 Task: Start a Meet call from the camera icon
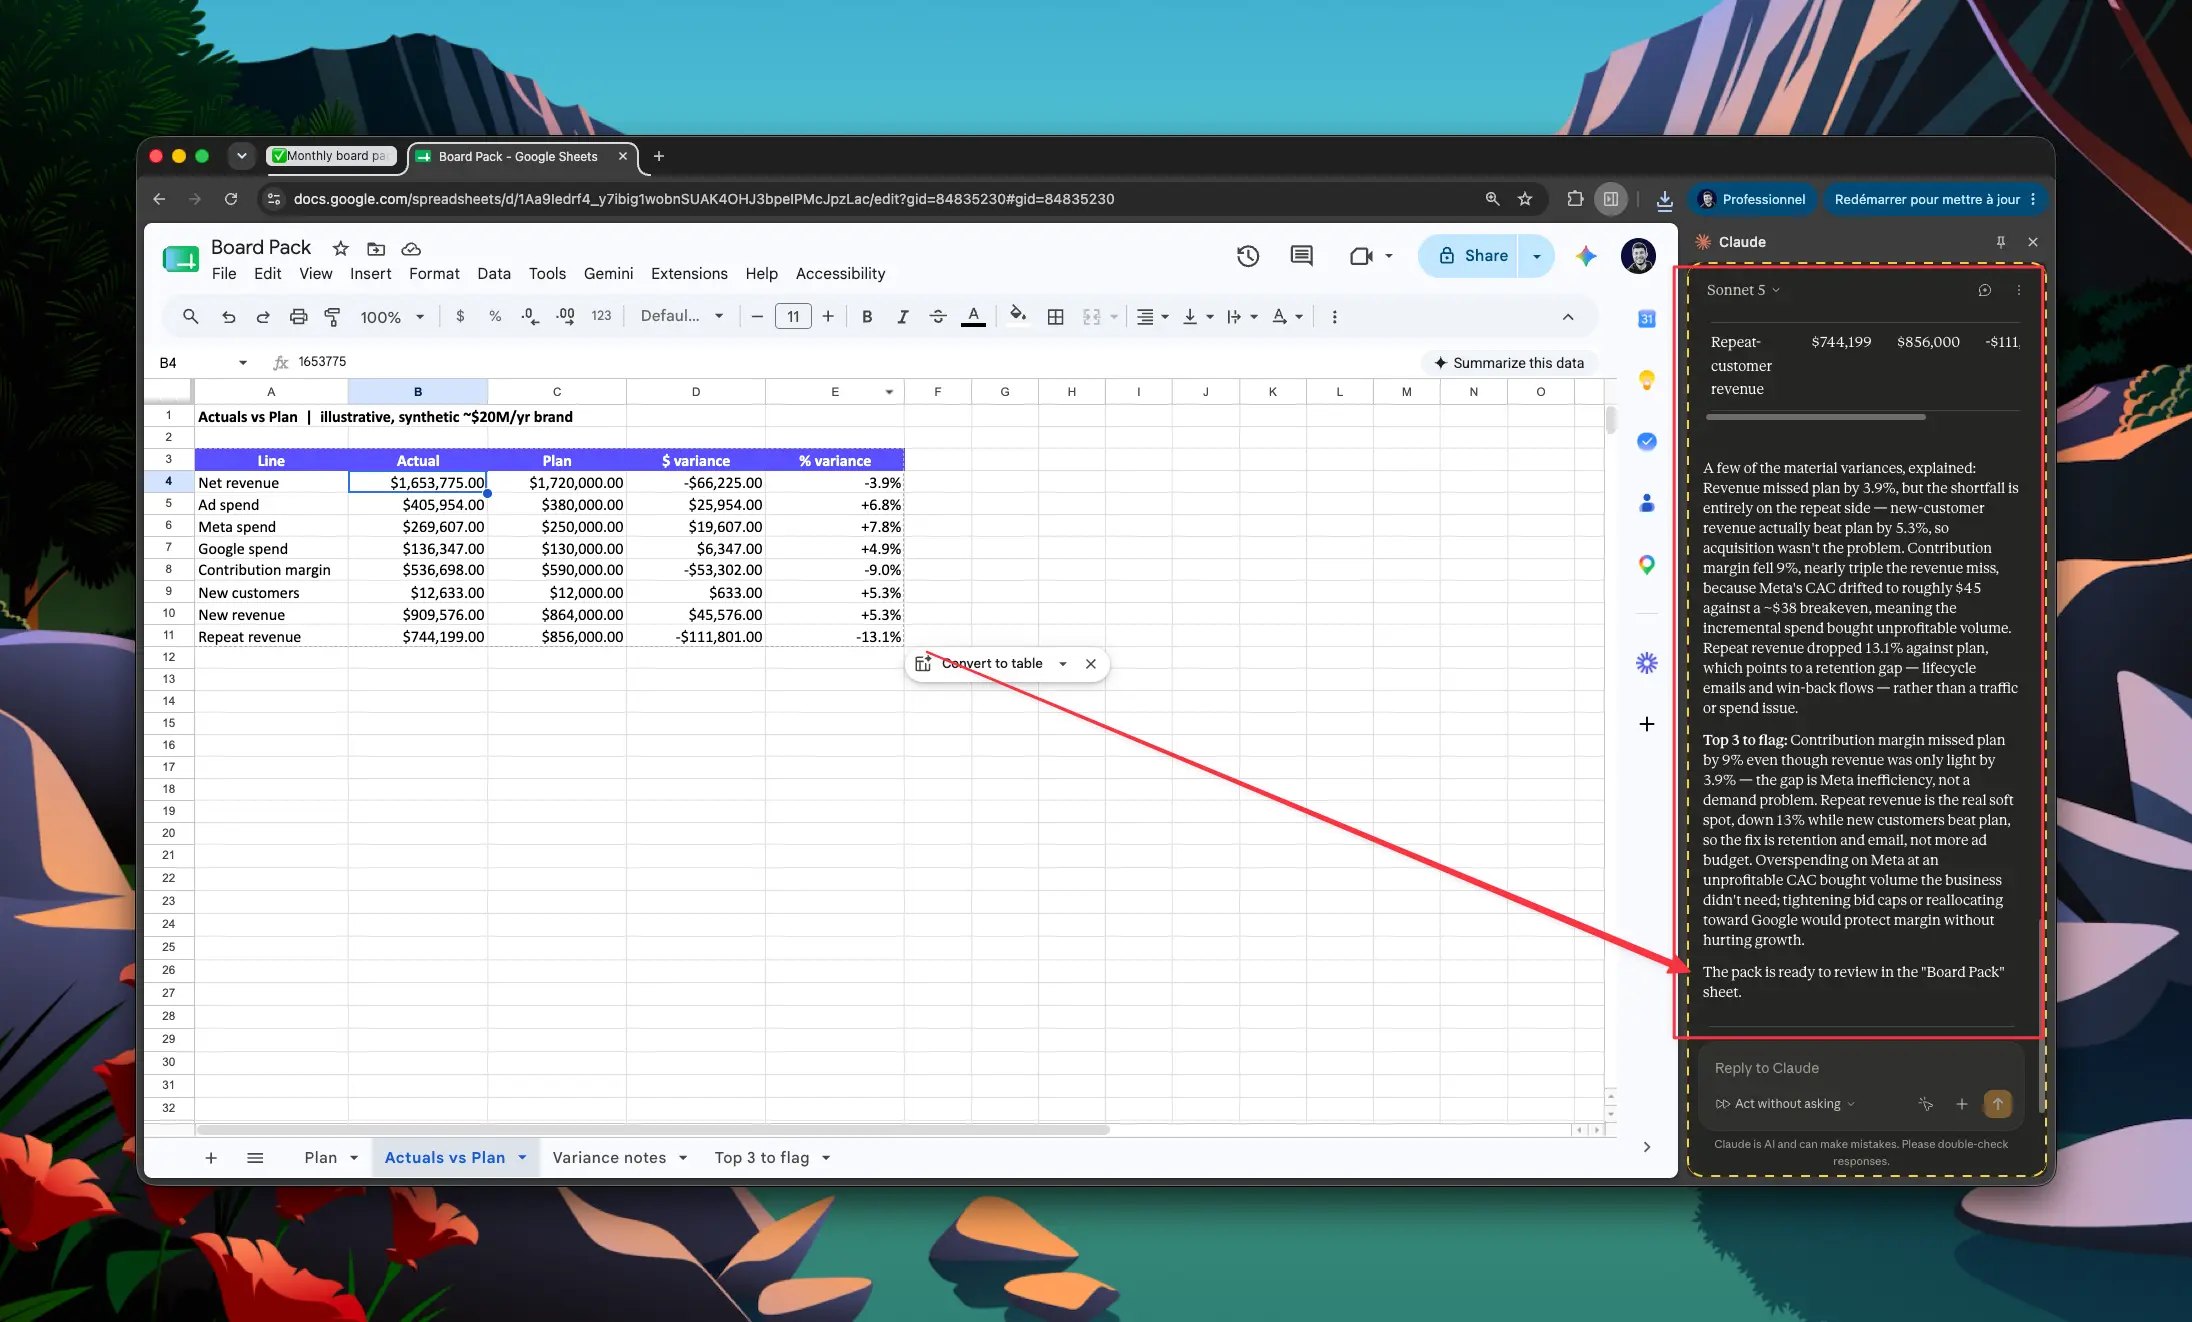click(x=1361, y=256)
